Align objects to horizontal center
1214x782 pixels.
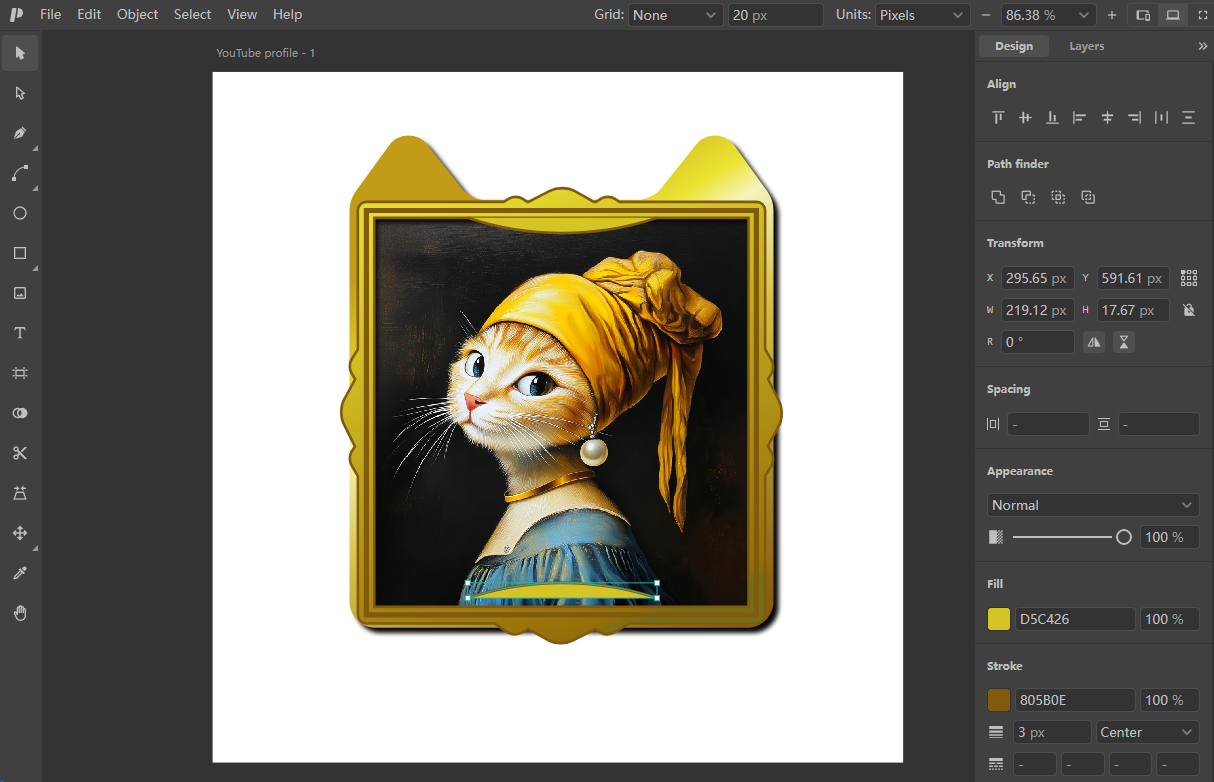coord(1107,117)
